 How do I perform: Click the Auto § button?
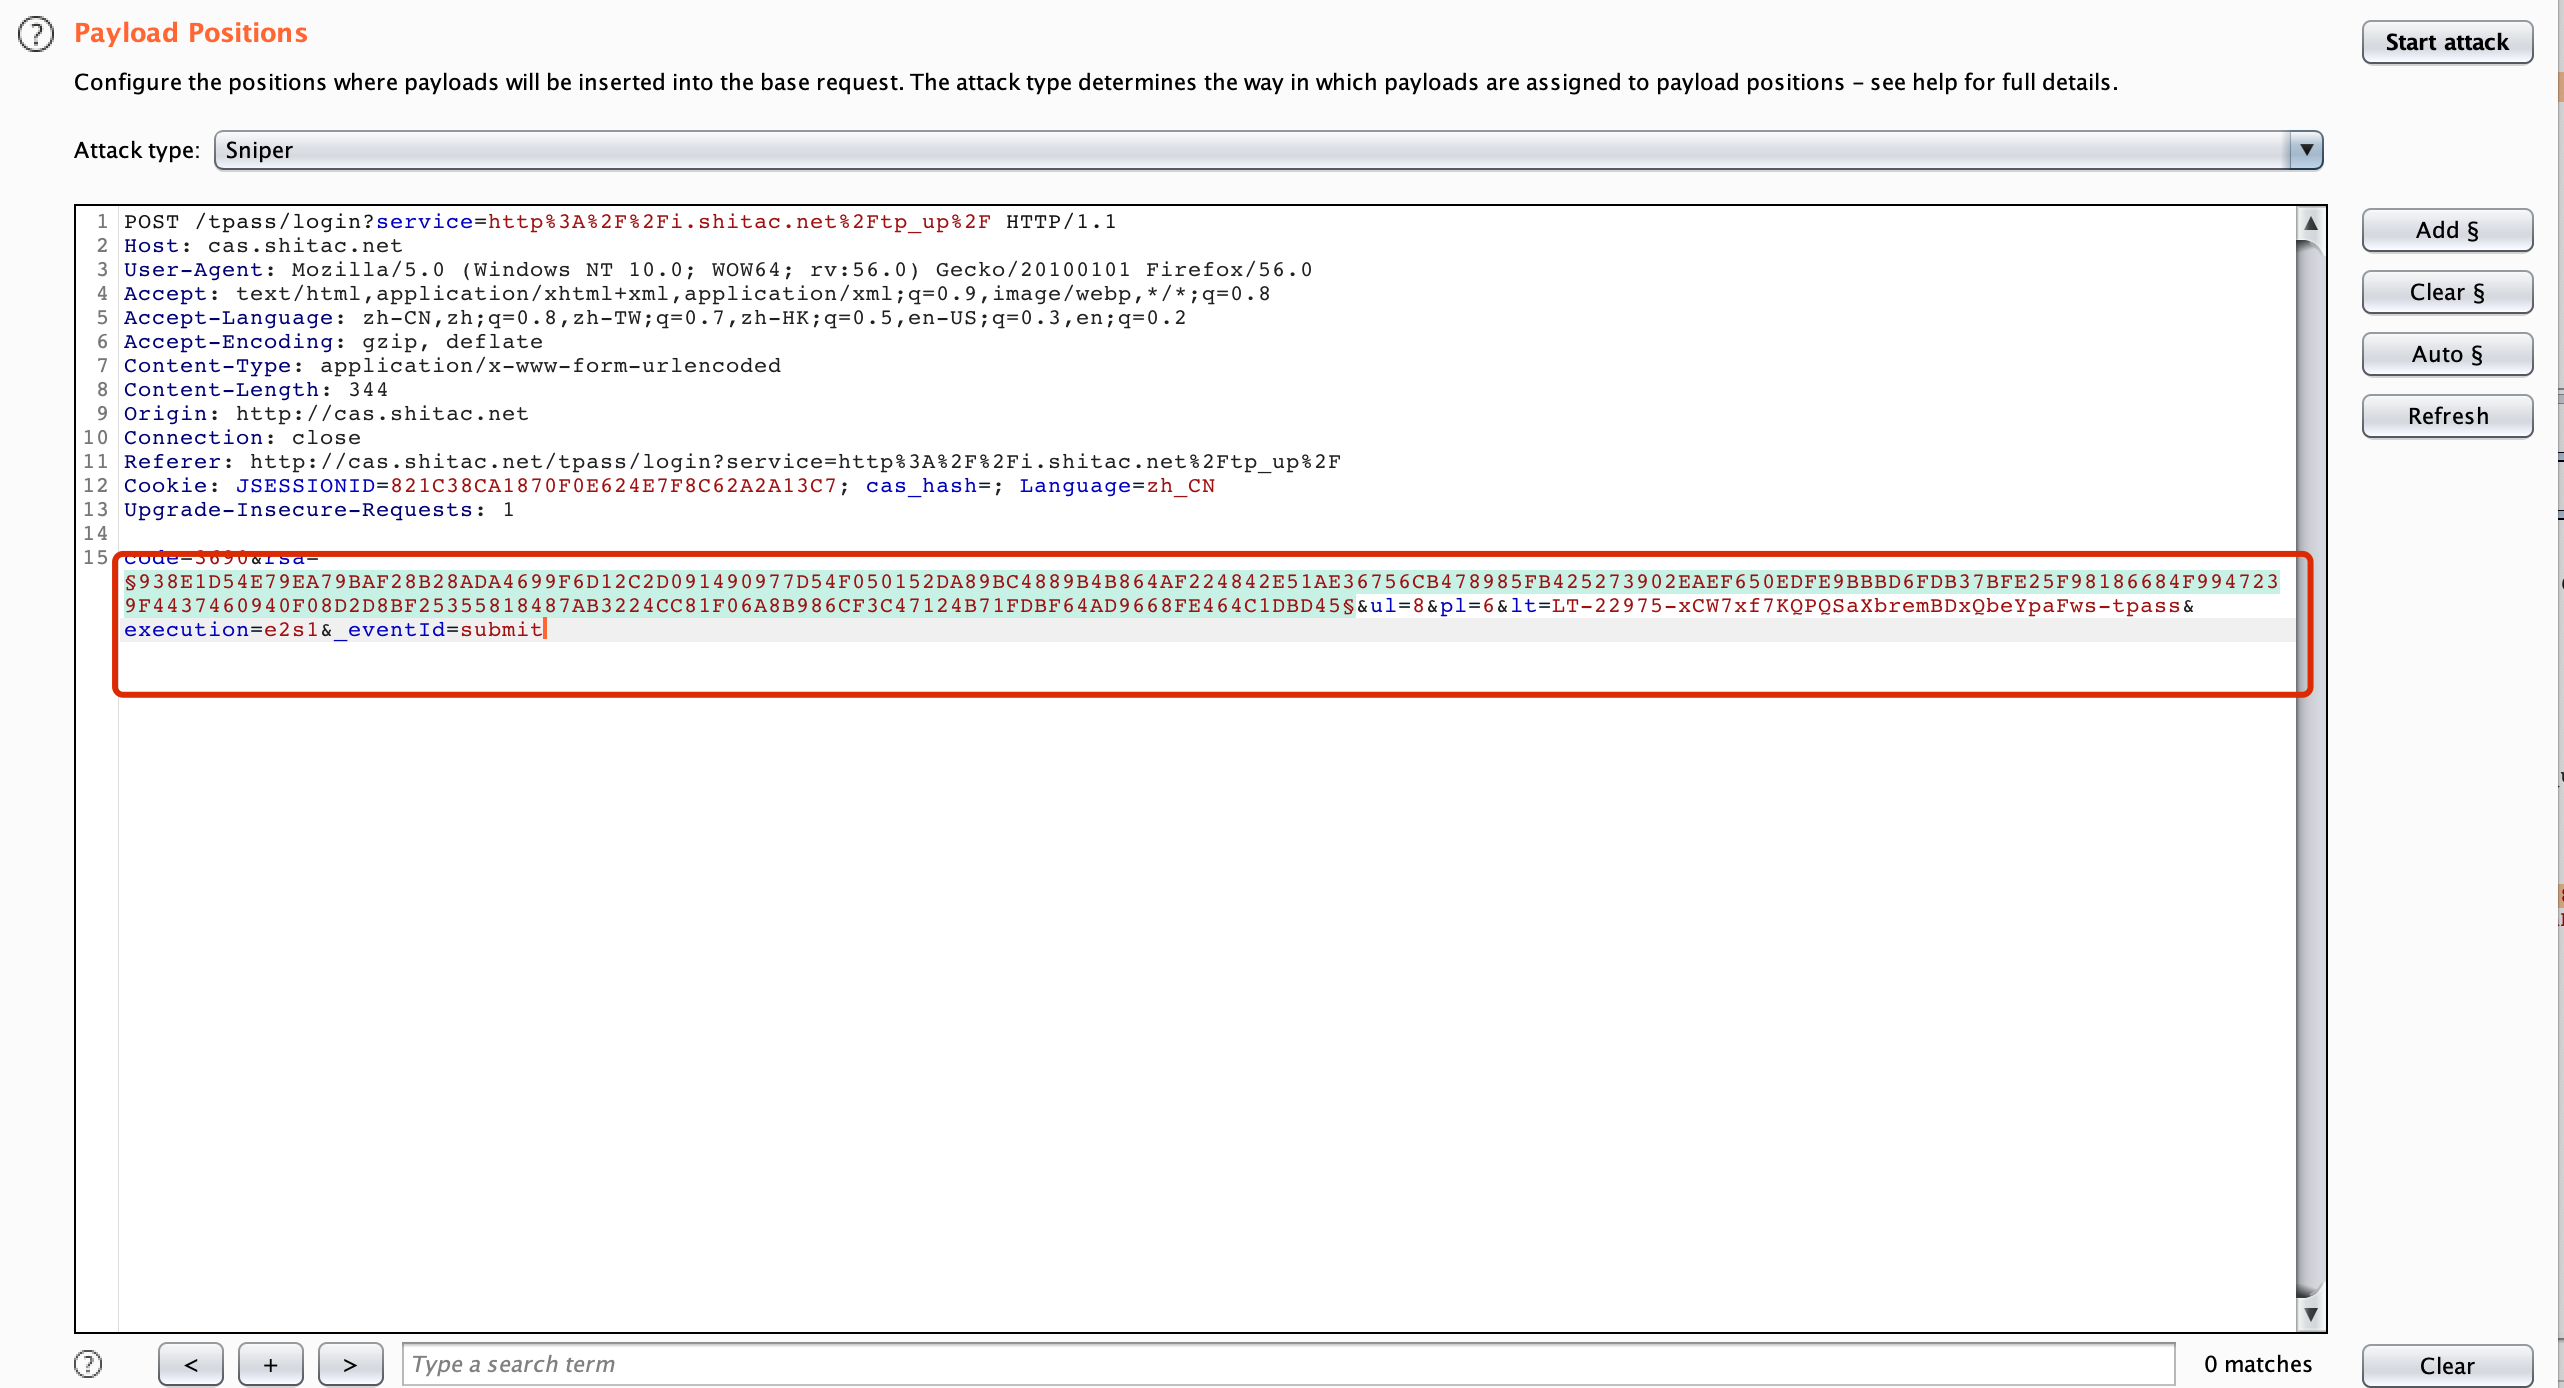coord(2446,354)
